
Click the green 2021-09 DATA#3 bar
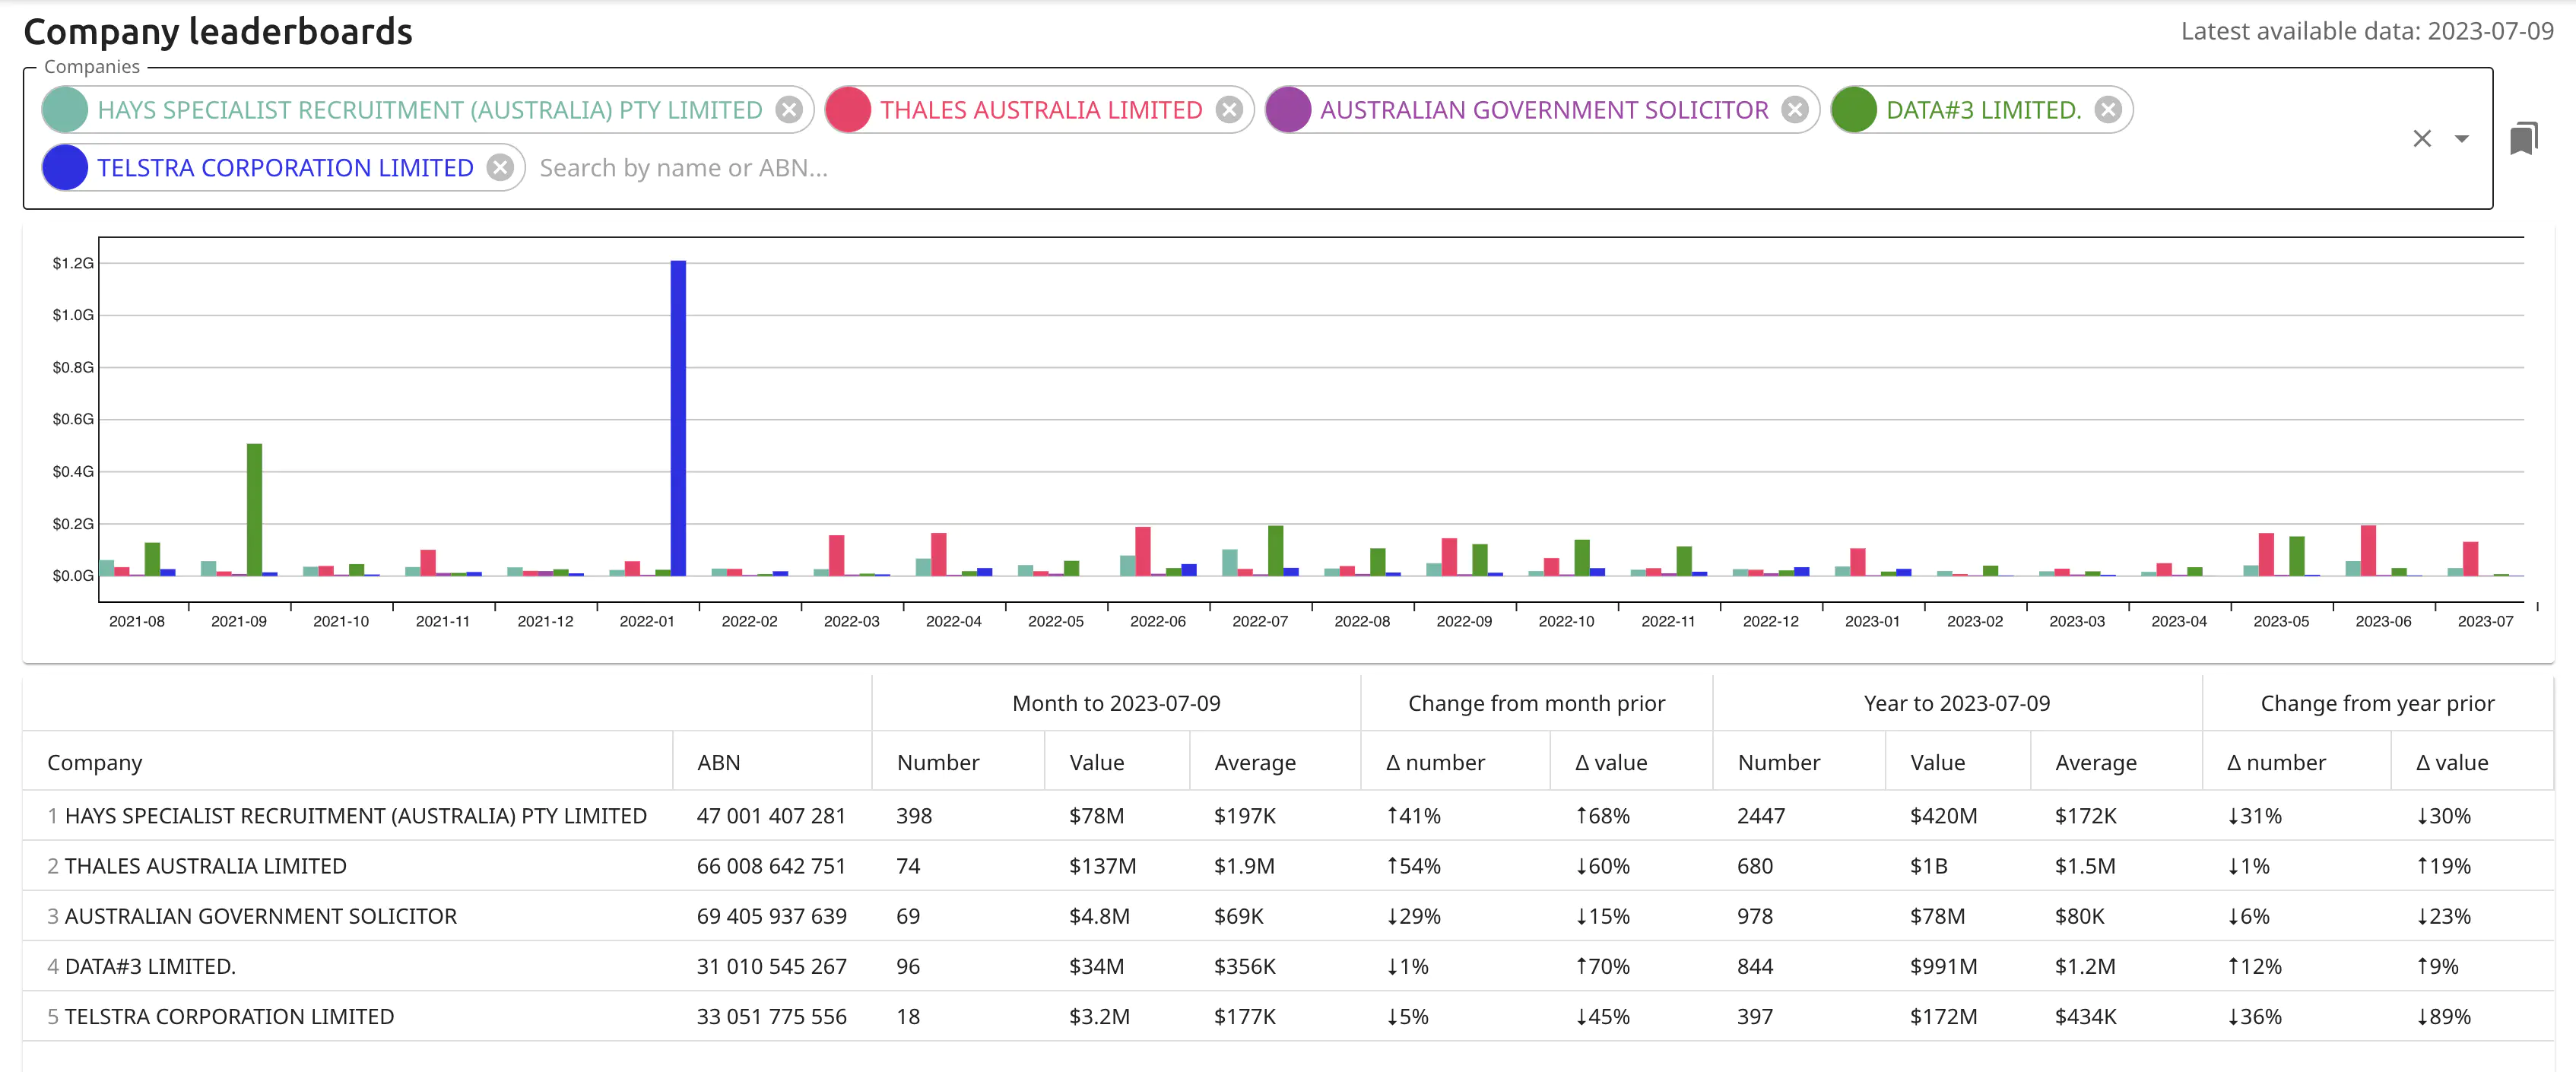pyautogui.click(x=254, y=510)
